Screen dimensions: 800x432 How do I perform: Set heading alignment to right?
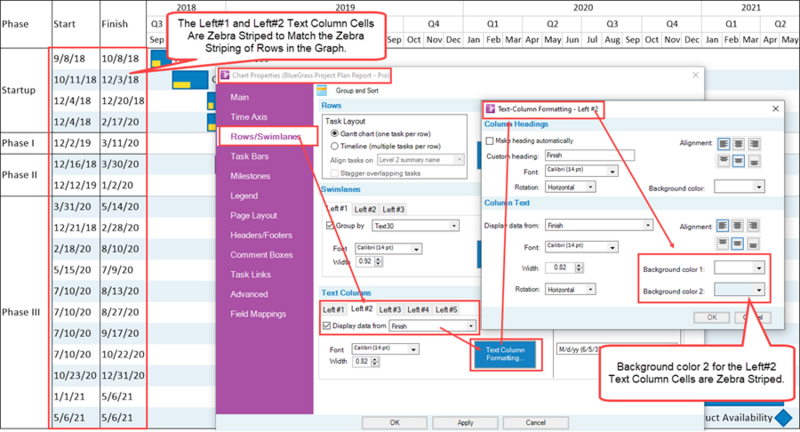click(x=754, y=144)
